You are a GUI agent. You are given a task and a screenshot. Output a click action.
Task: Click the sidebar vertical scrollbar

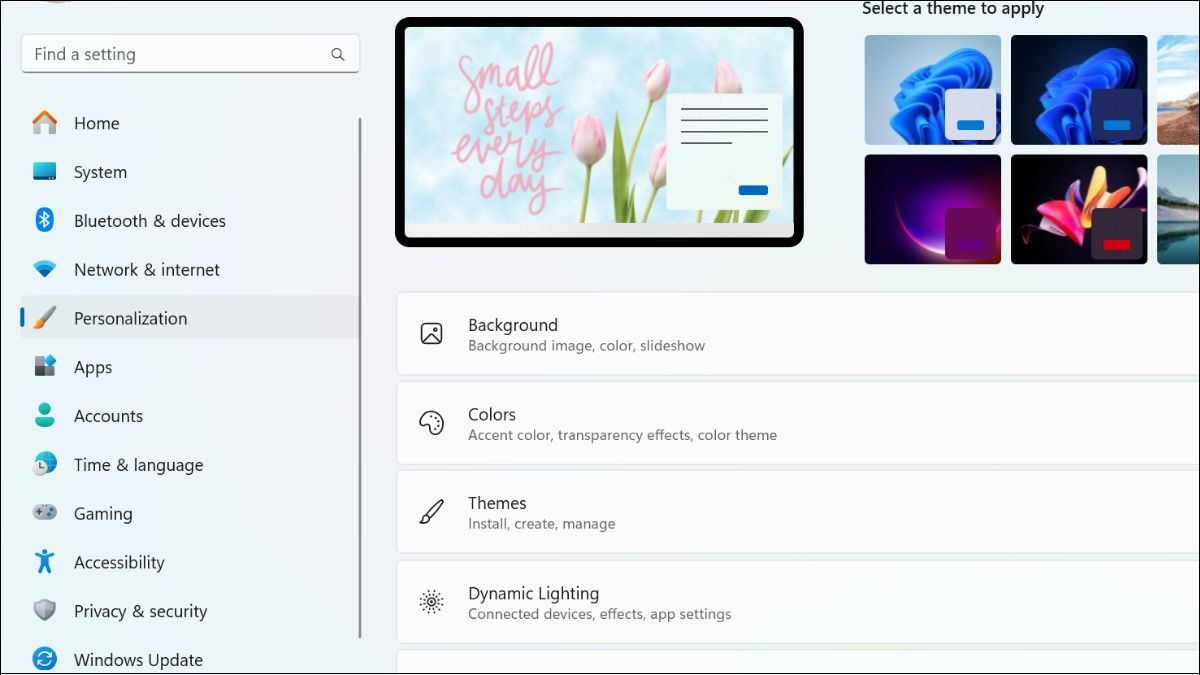[x=360, y=378]
